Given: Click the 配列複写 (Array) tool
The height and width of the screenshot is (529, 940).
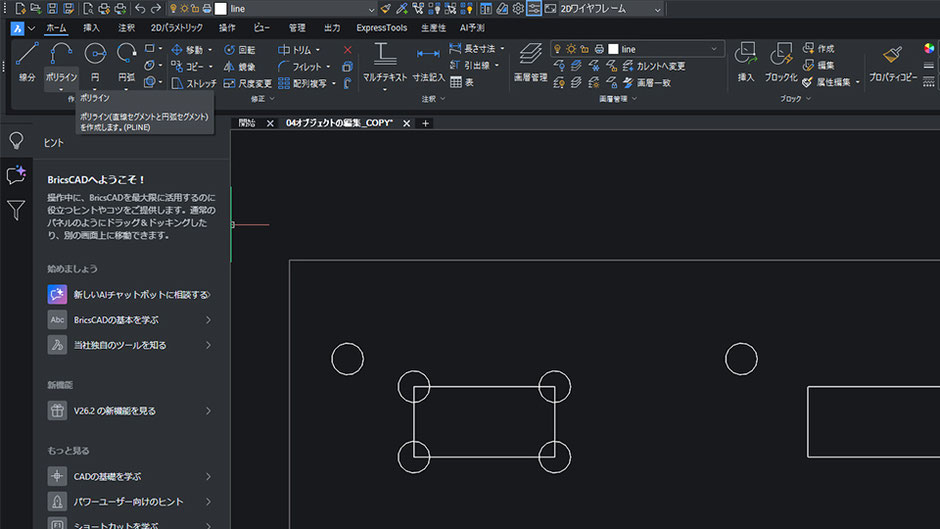Looking at the screenshot, I should (303, 83).
